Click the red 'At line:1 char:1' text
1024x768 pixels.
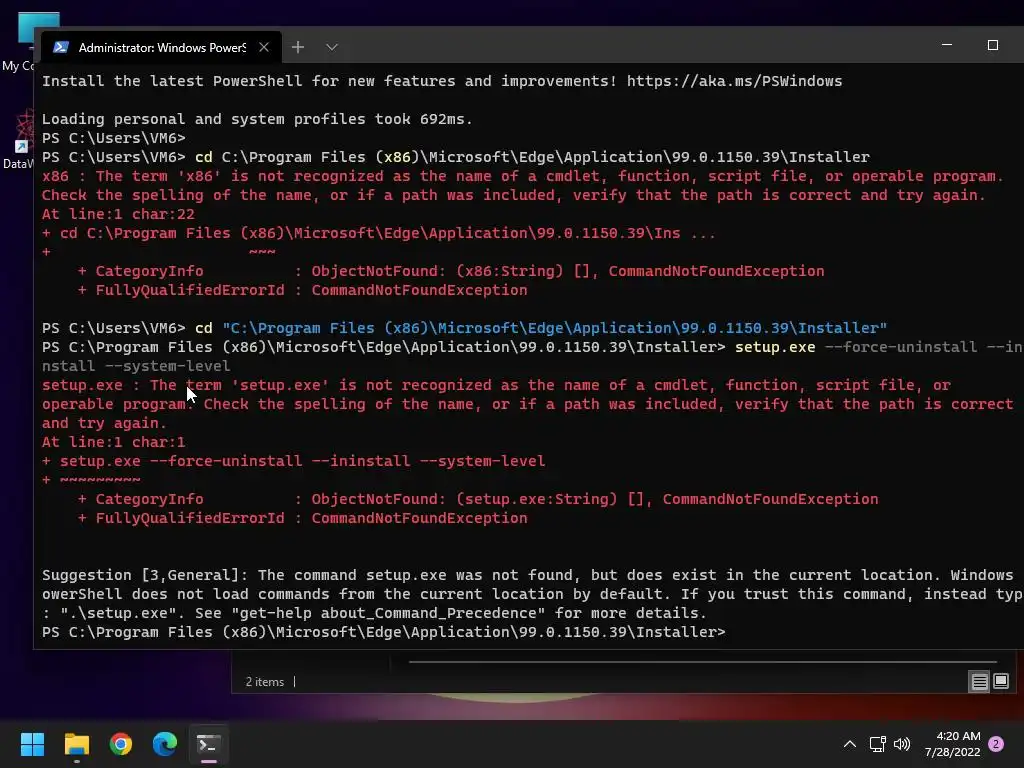(114, 442)
